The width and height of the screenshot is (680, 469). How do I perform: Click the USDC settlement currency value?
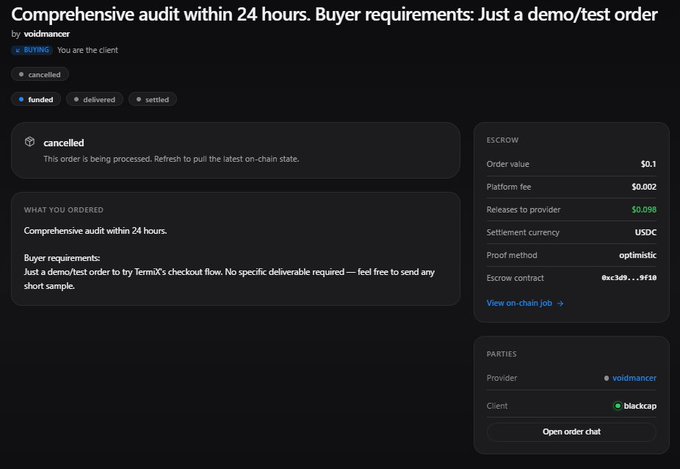(646, 233)
